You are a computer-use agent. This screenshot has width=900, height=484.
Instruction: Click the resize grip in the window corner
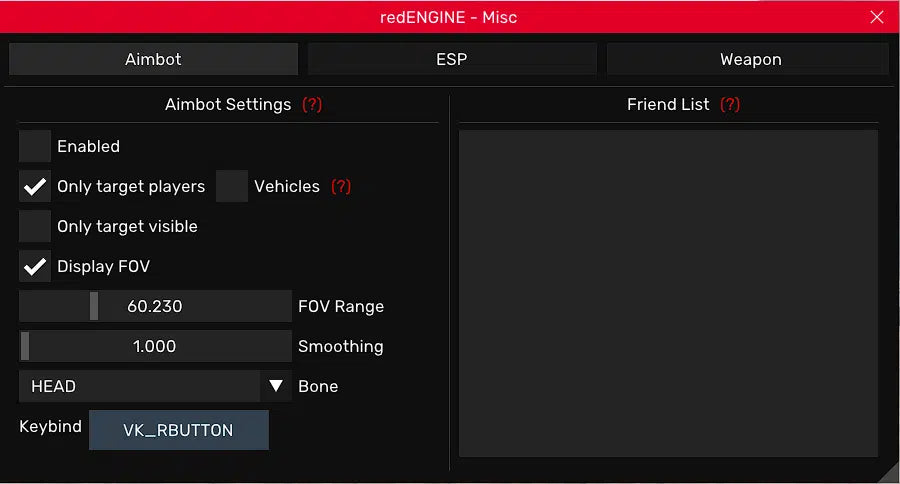[888, 473]
